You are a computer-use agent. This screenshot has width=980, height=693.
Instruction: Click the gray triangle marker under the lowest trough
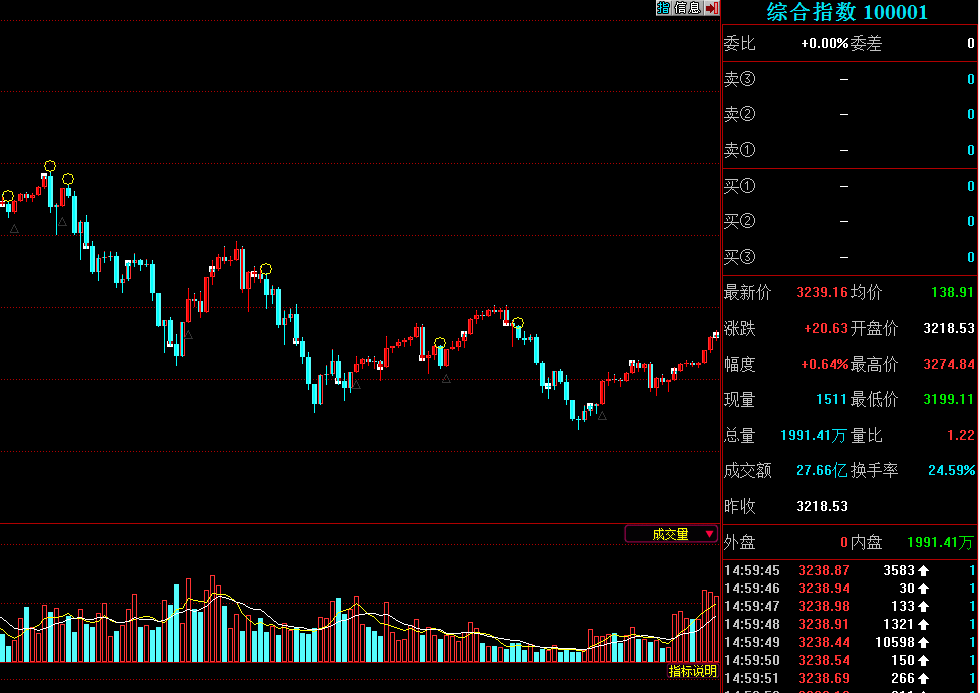602,415
